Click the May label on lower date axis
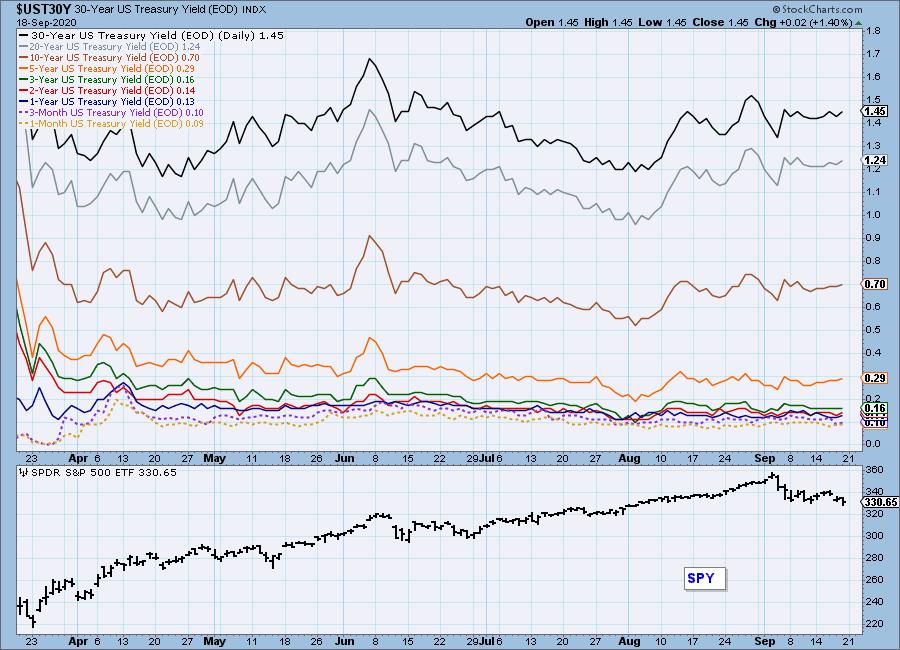The image size is (900, 650). pos(214,641)
